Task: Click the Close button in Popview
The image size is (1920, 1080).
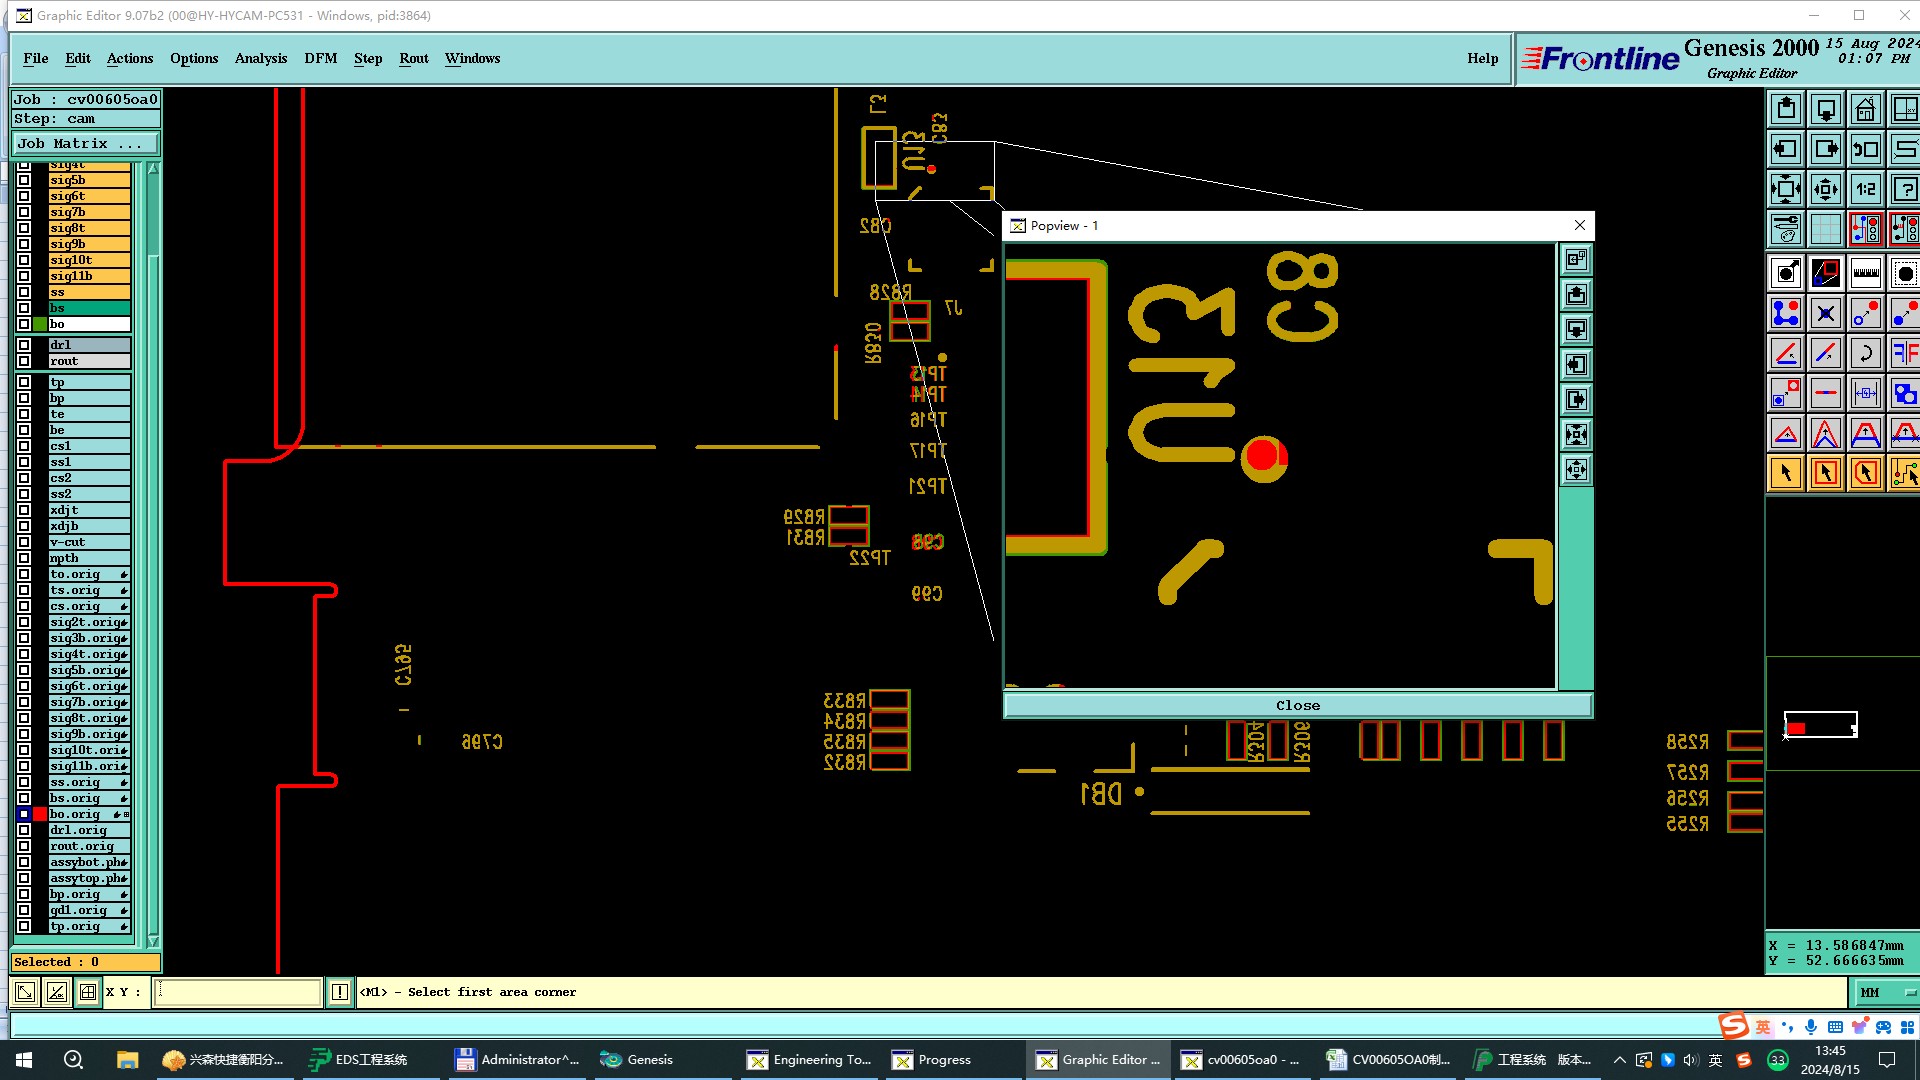Action: coord(1297,705)
